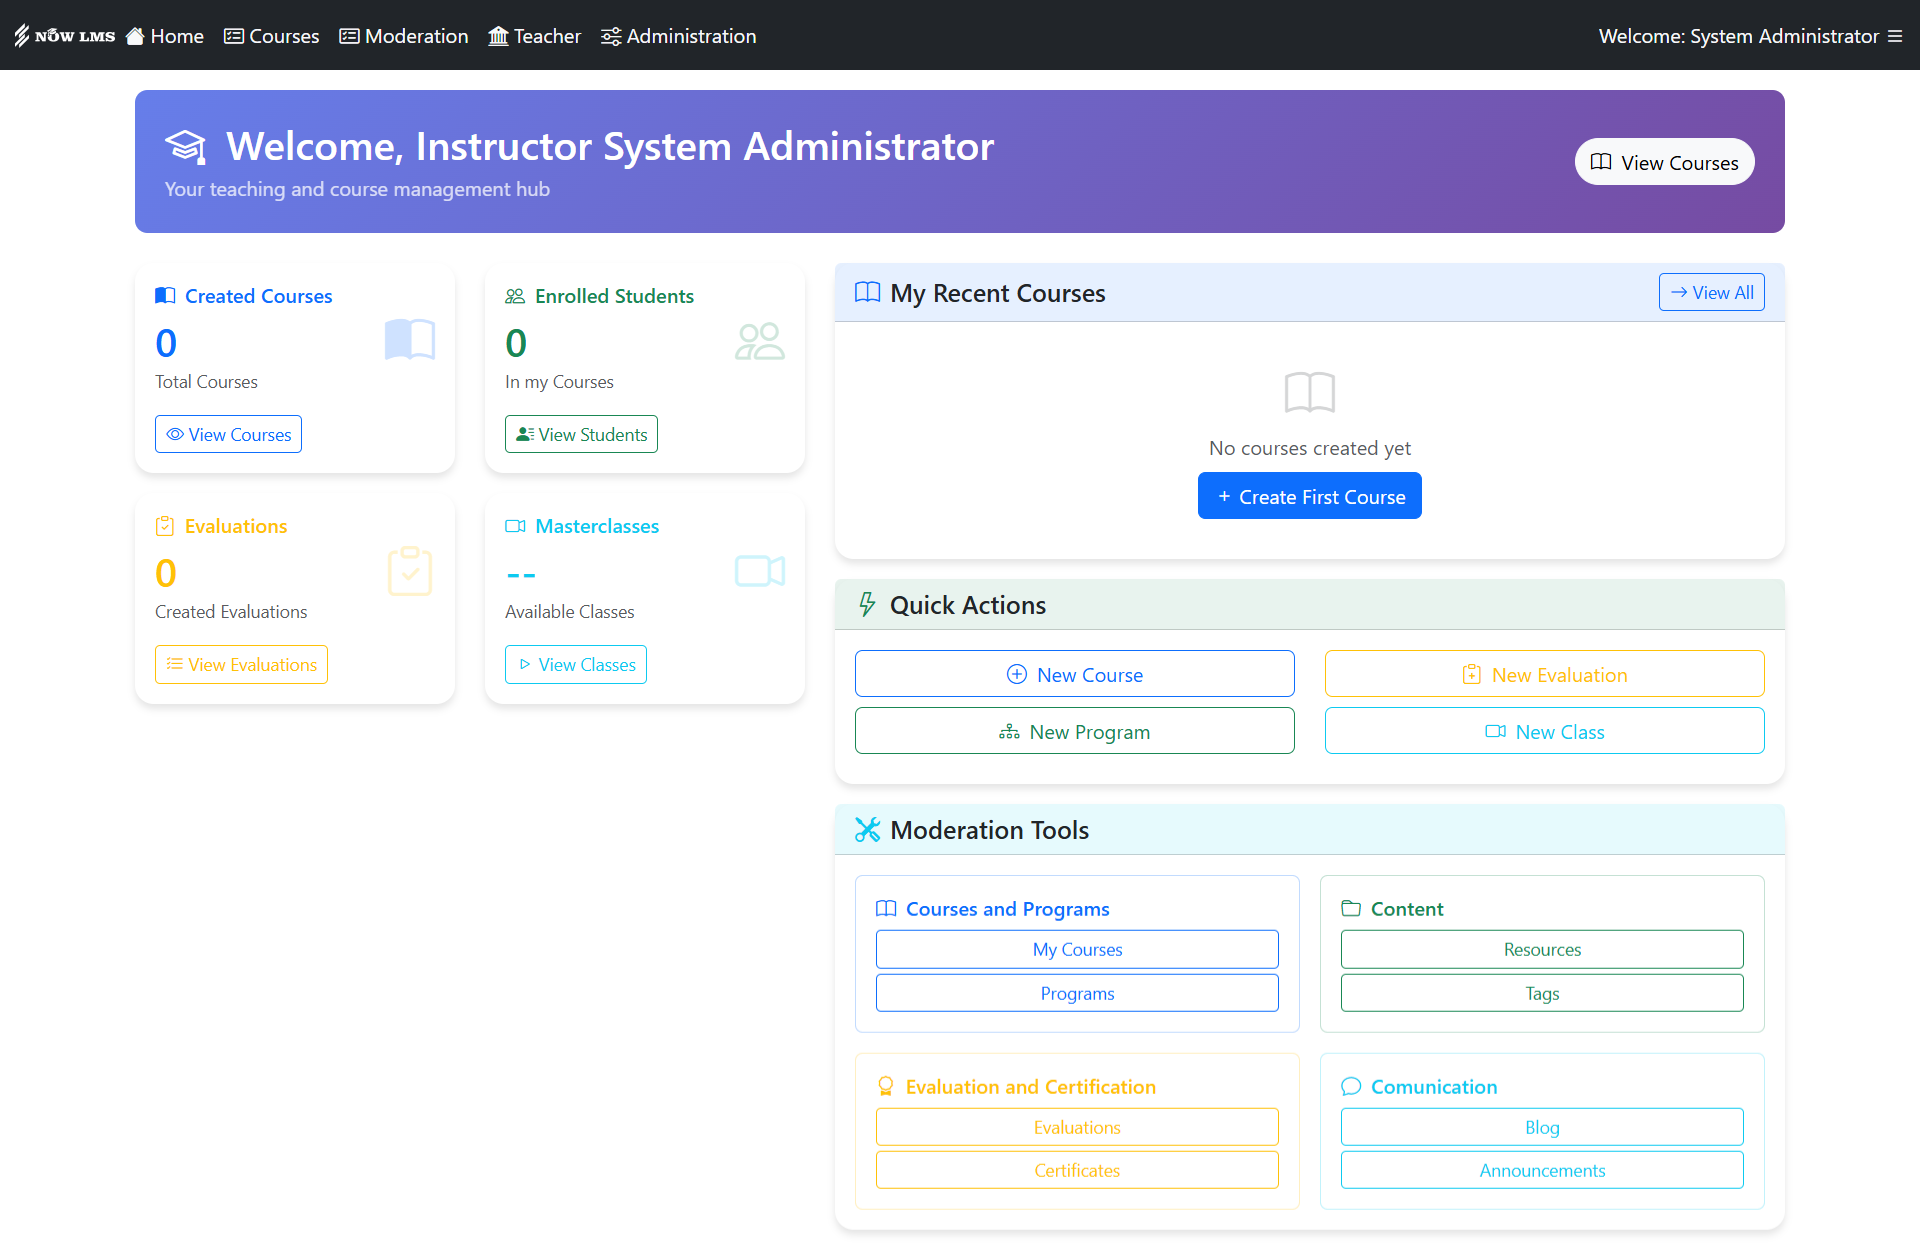
Task: Go to Moderation in top navbar
Action: 404,36
